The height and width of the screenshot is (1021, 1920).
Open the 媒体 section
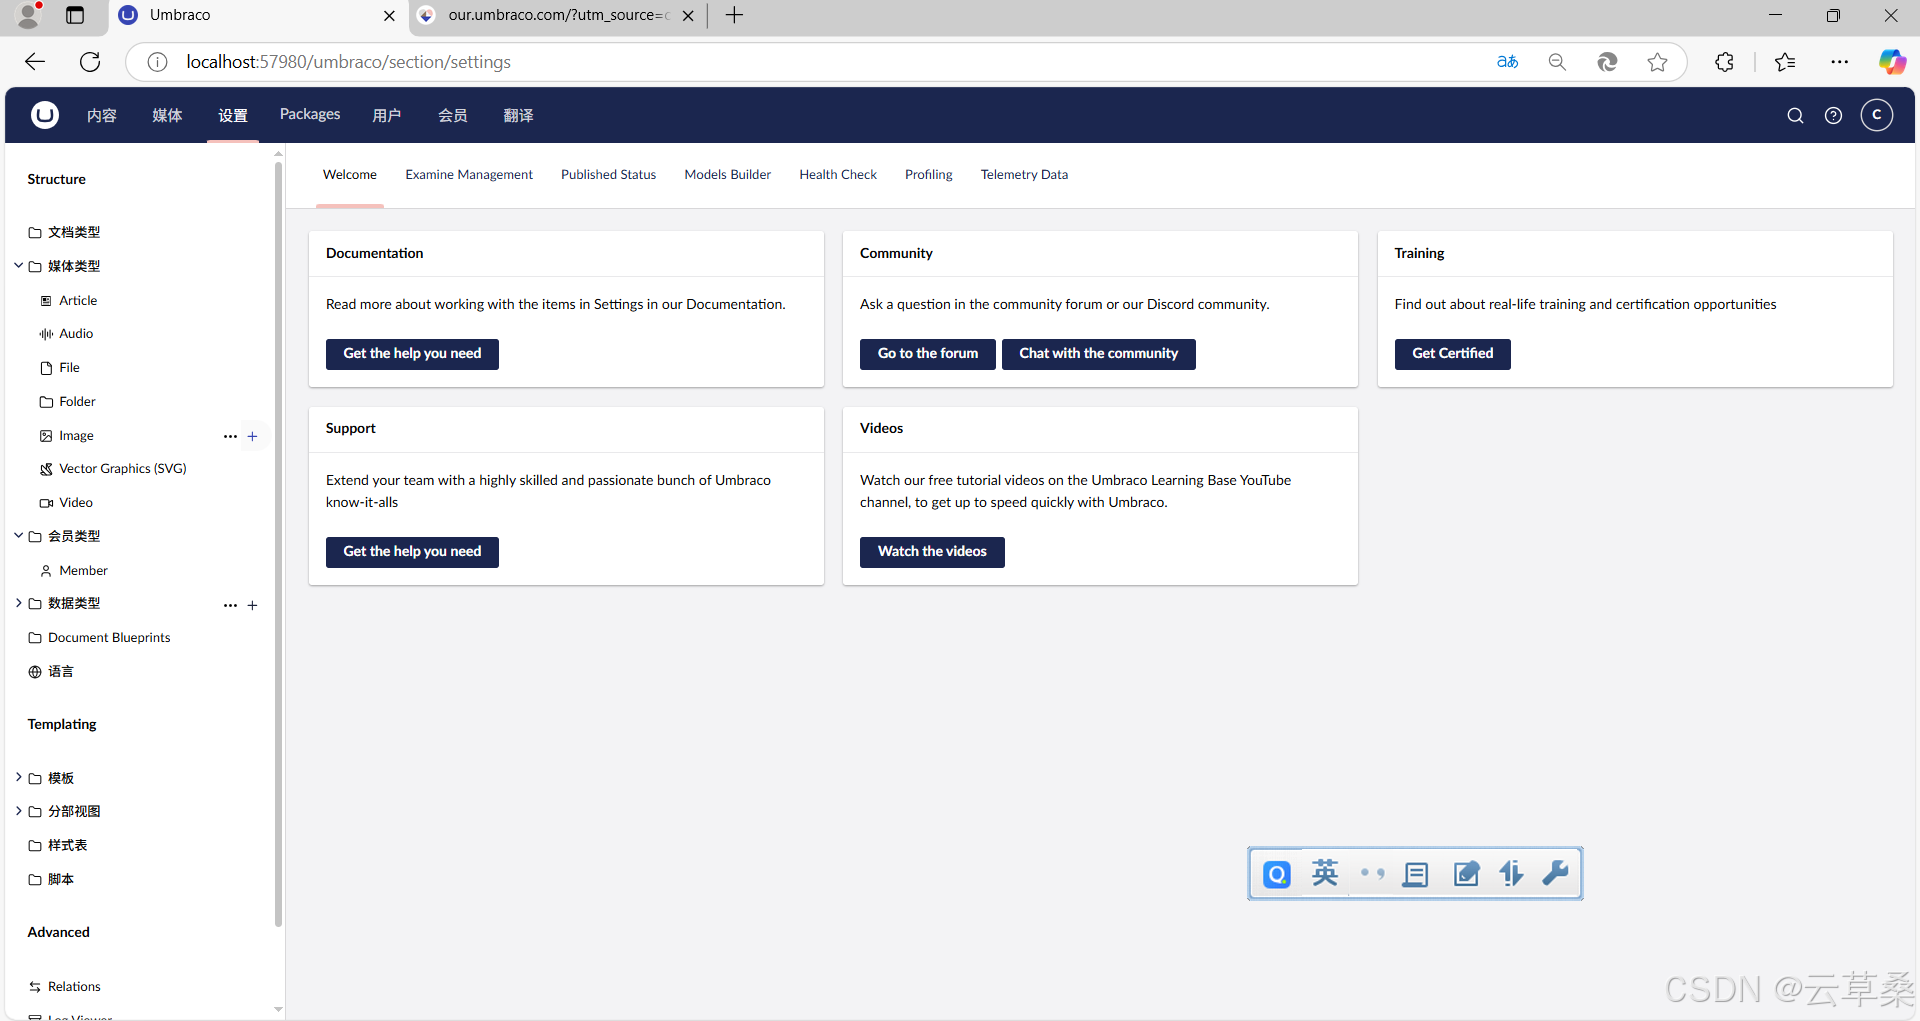pos(167,116)
